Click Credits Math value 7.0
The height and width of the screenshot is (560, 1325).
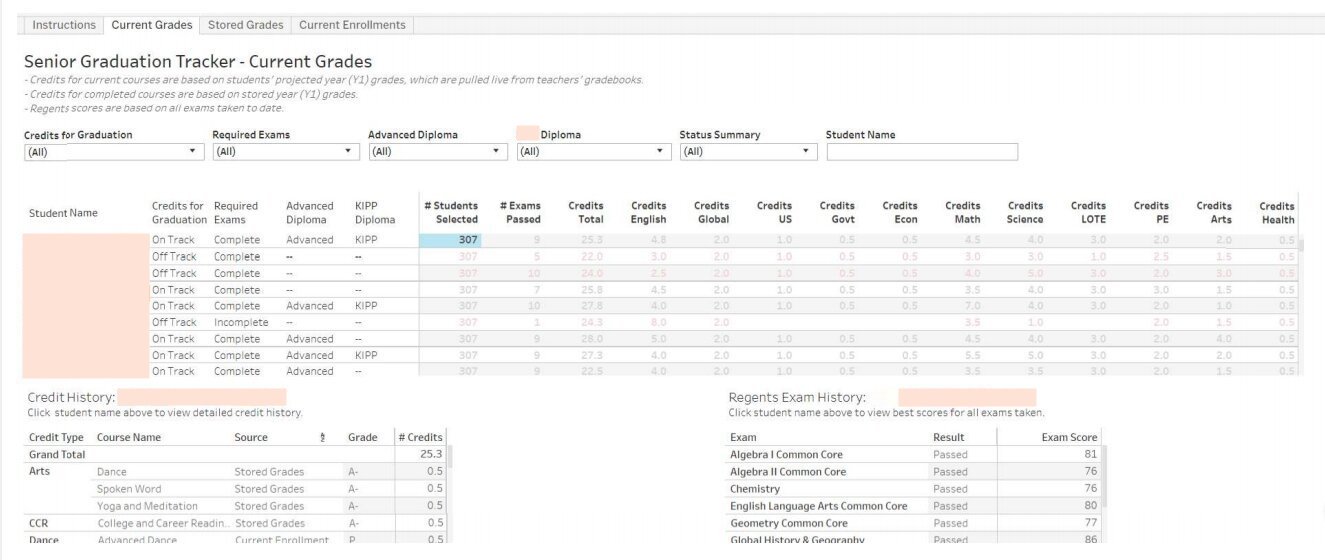tap(972, 306)
